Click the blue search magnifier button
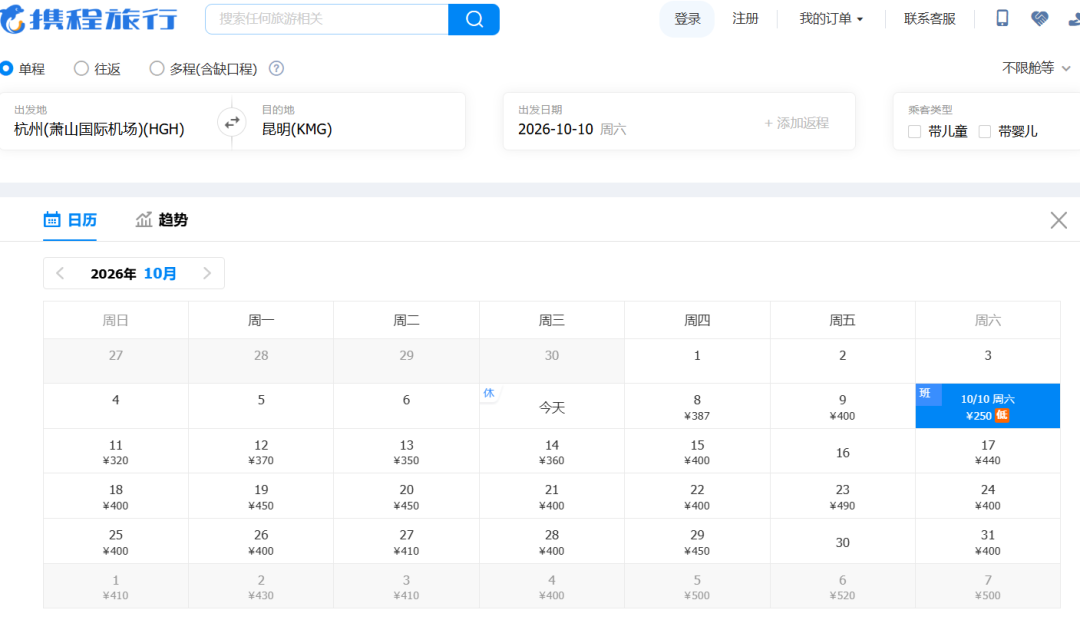 pos(474,19)
